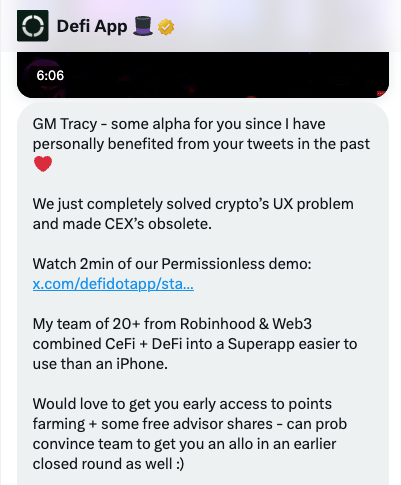The height and width of the screenshot is (485, 401).
Task: Open the Defi App conversation name
Action: (92, 26)
